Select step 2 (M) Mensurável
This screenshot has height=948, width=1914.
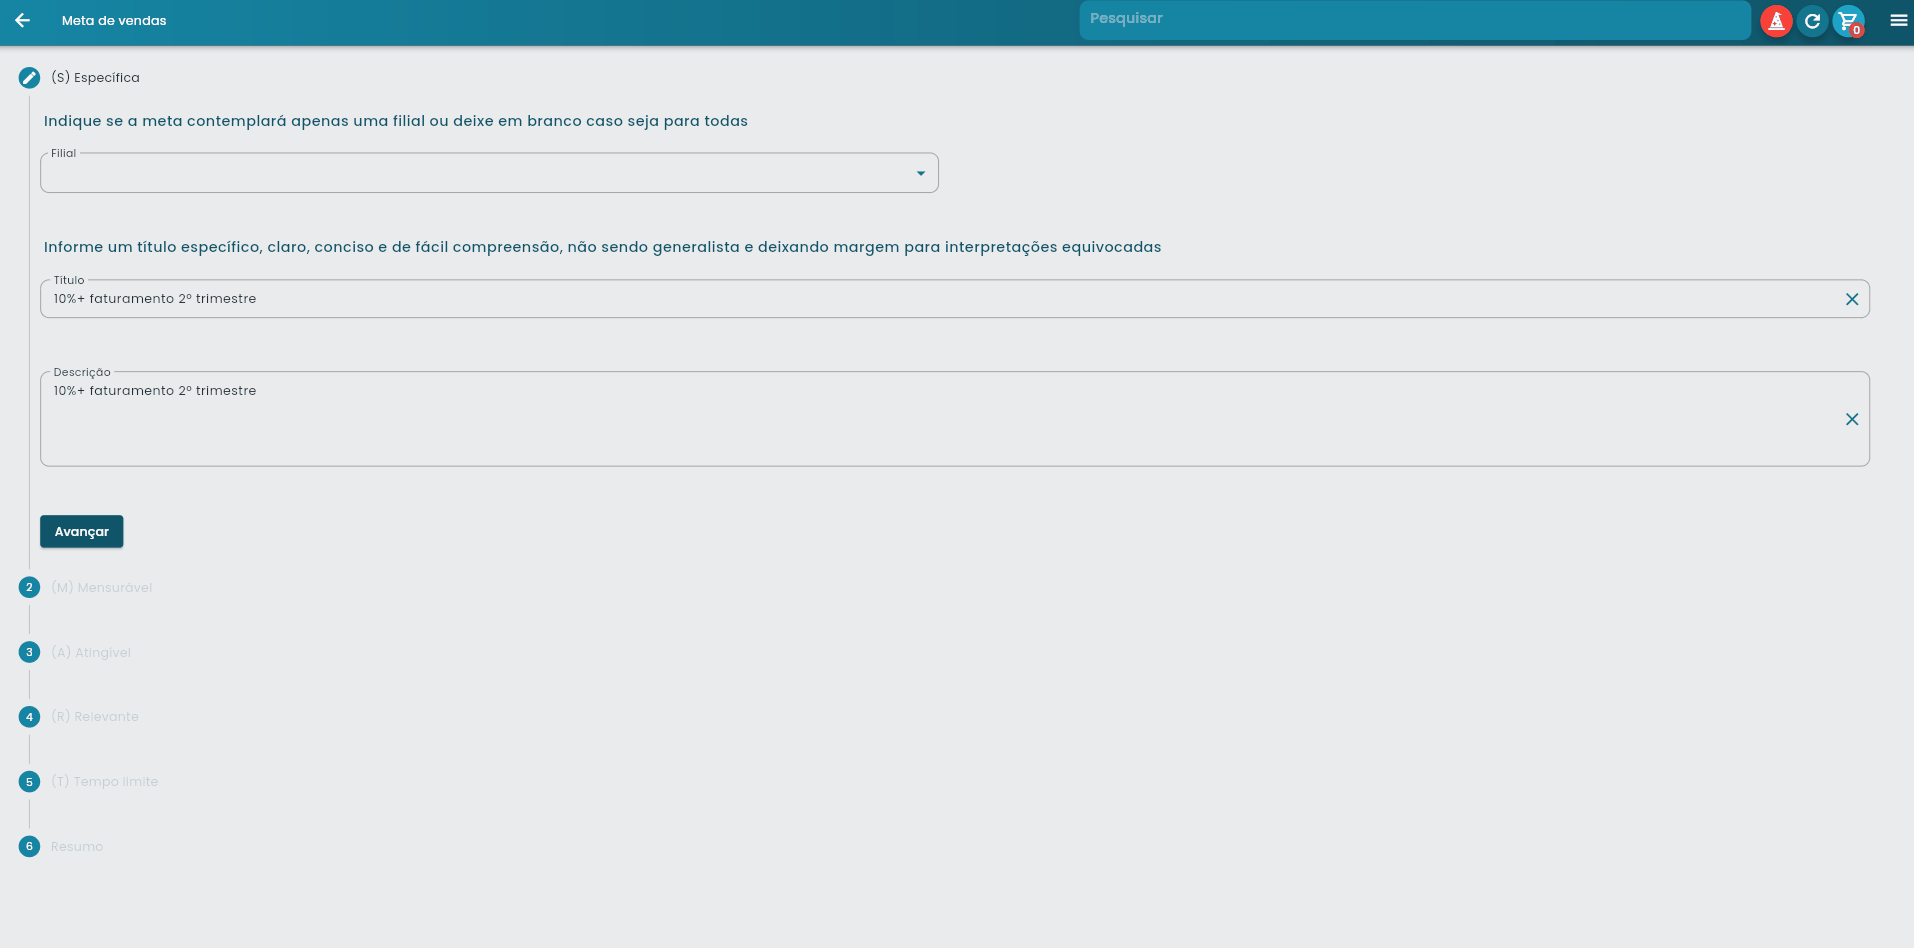tap(101, 587)
